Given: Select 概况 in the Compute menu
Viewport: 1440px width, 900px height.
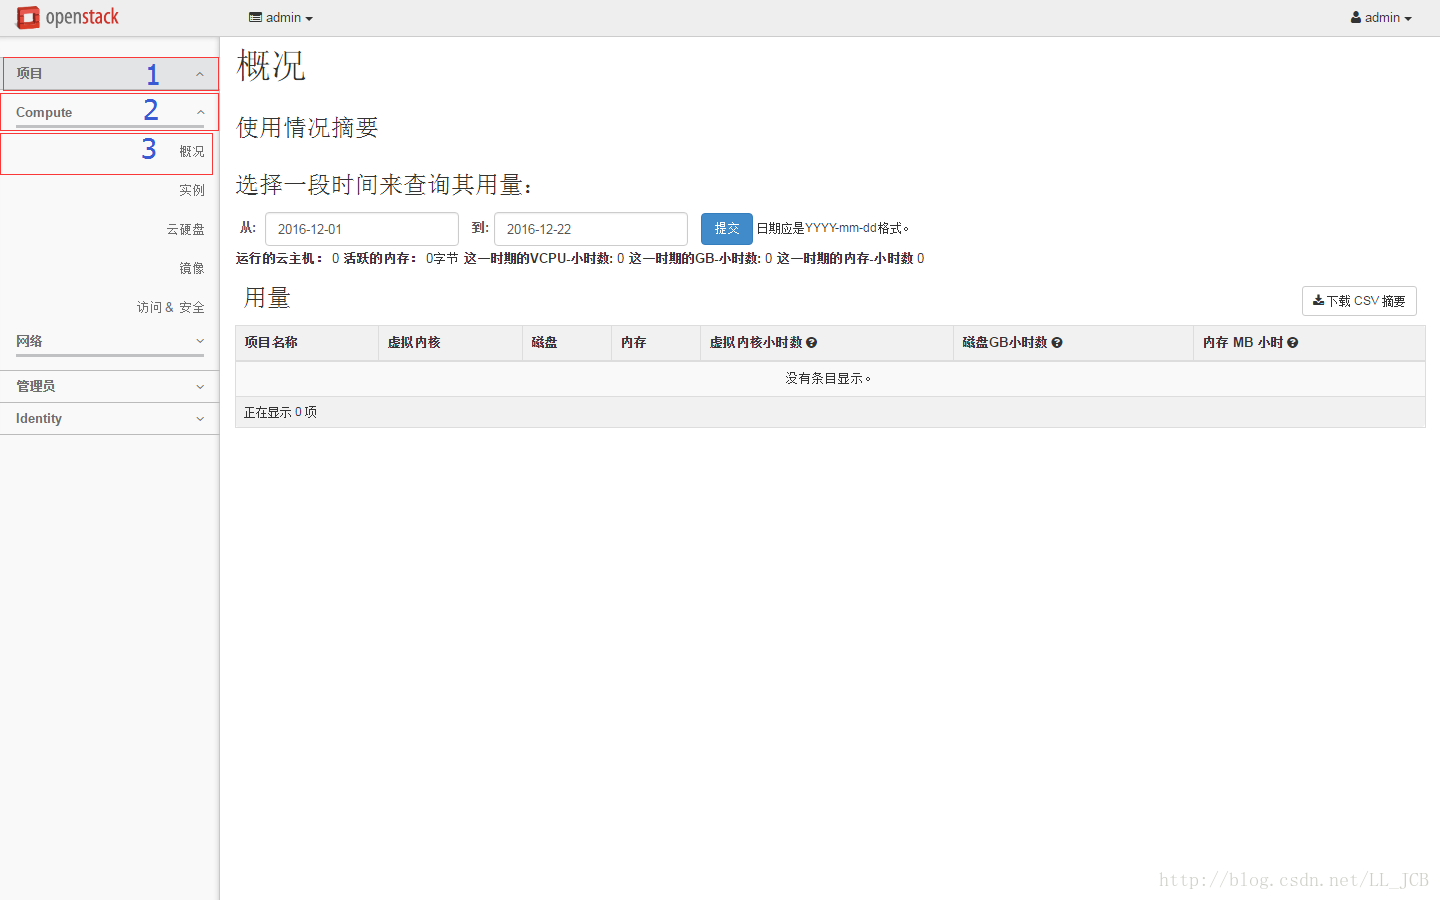Looking at the screenshot, I should click(192, 152).
